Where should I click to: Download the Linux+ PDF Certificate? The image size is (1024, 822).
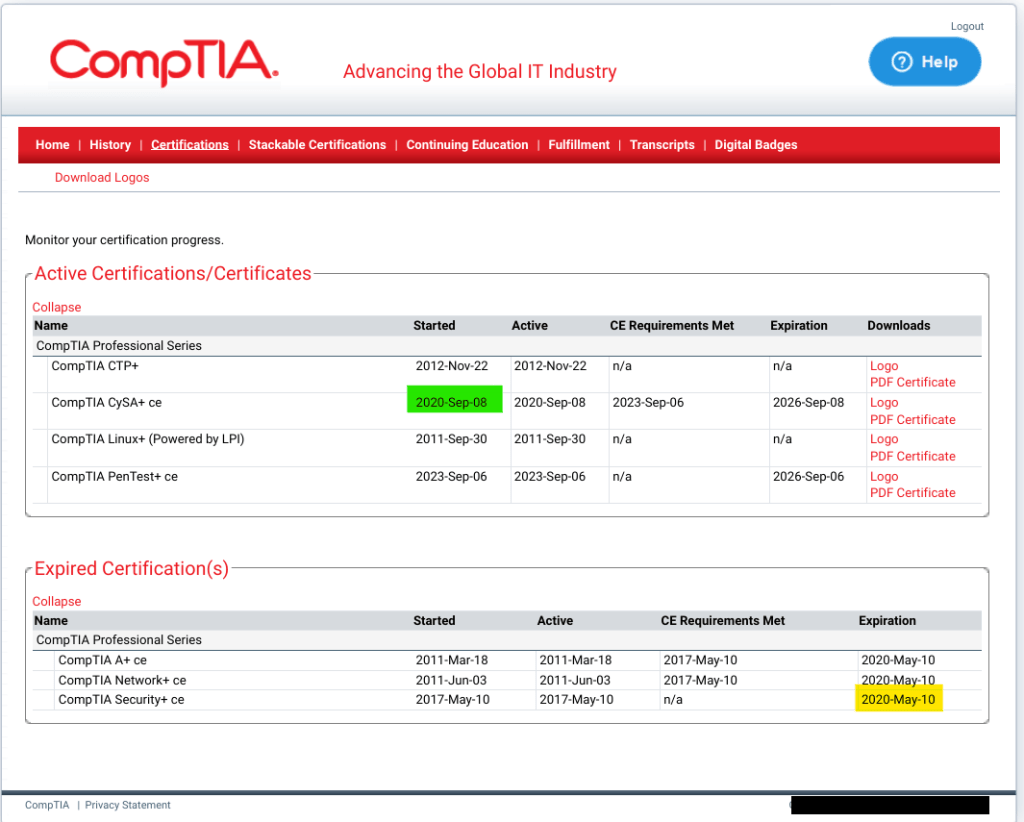pos(912,456)
